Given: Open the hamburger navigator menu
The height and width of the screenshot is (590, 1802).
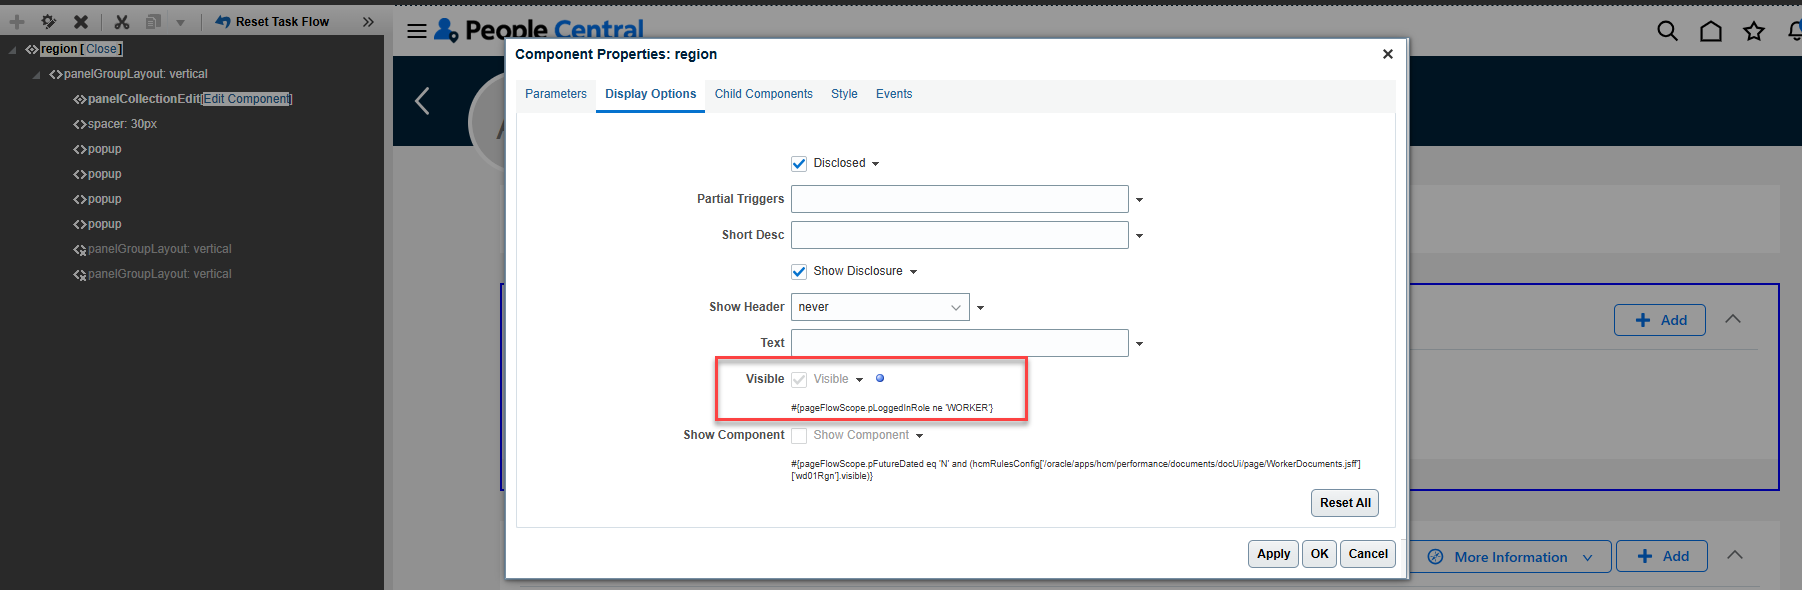Looking at the screenshot, I should 417,31.
